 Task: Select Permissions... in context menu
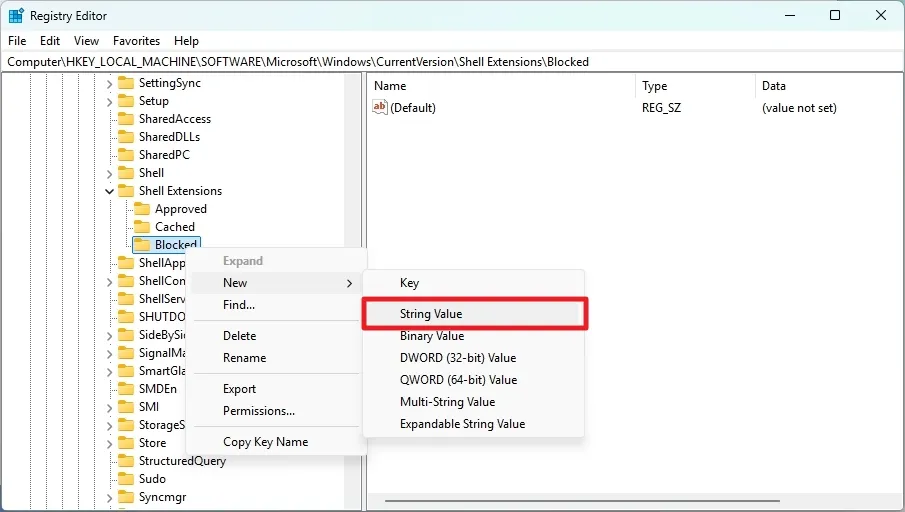(275, 411)
